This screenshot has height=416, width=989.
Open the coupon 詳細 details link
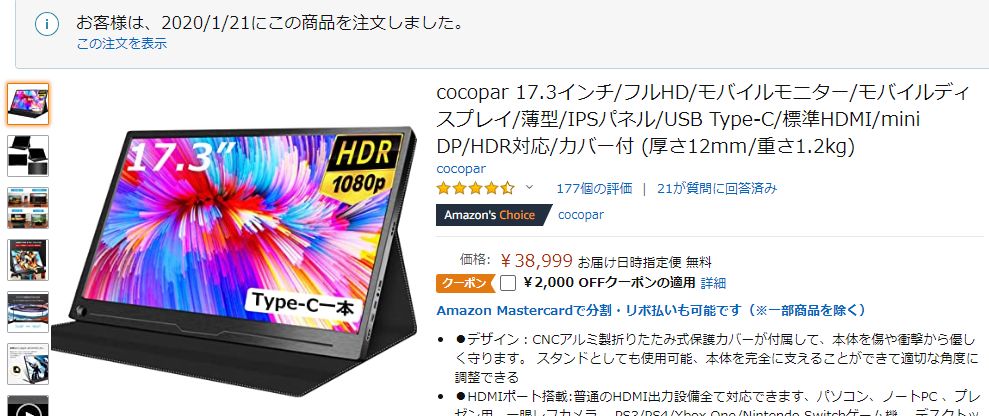(713, 283)
